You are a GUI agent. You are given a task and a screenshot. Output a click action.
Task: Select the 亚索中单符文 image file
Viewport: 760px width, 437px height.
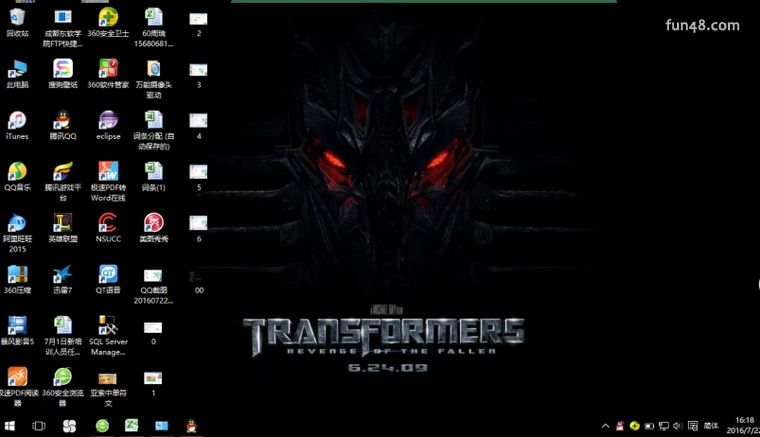[108, 378]
